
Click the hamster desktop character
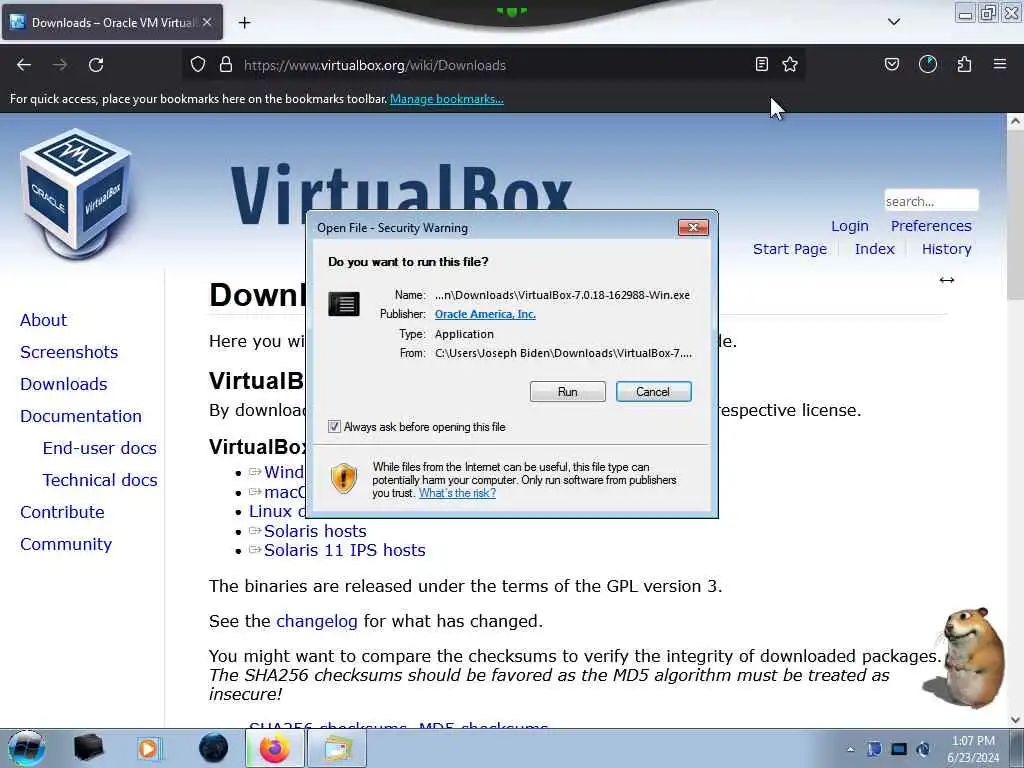point(965,657)
